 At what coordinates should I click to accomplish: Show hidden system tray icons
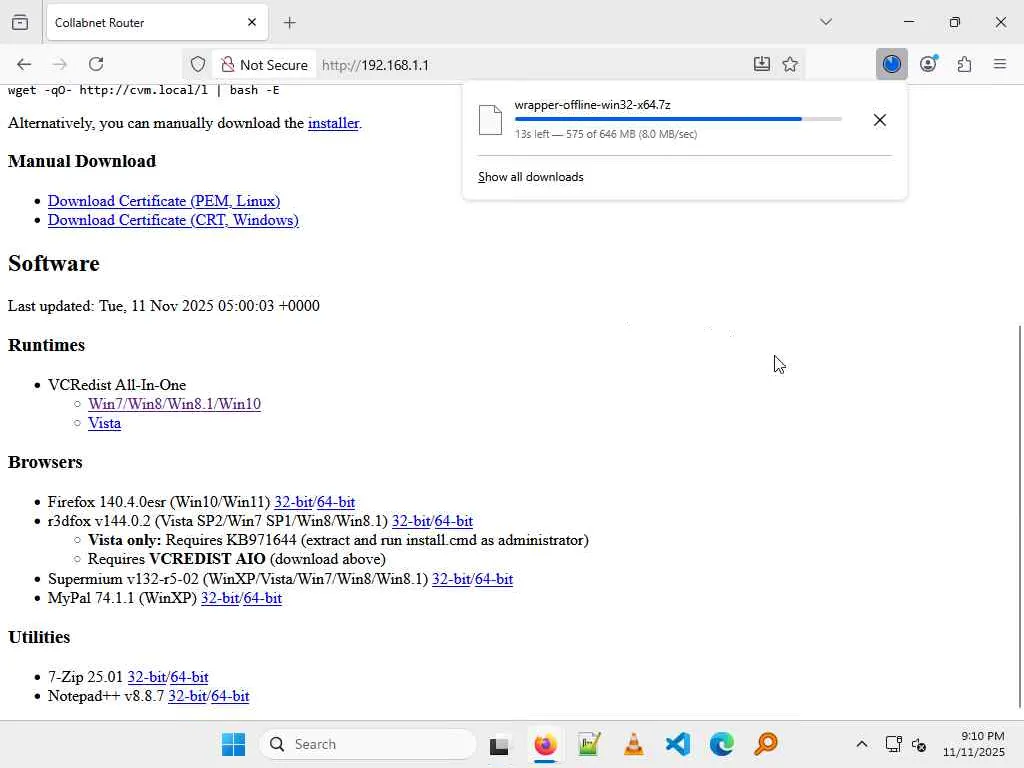[862, 744]
